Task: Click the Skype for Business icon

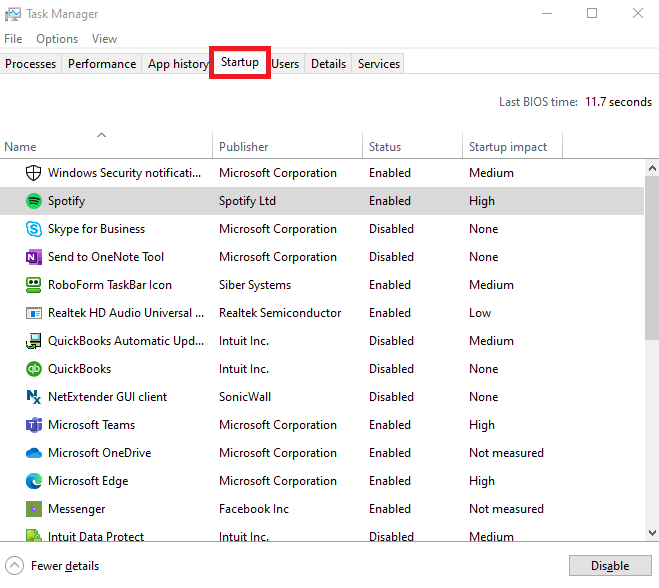Action: tap(34, 229)
